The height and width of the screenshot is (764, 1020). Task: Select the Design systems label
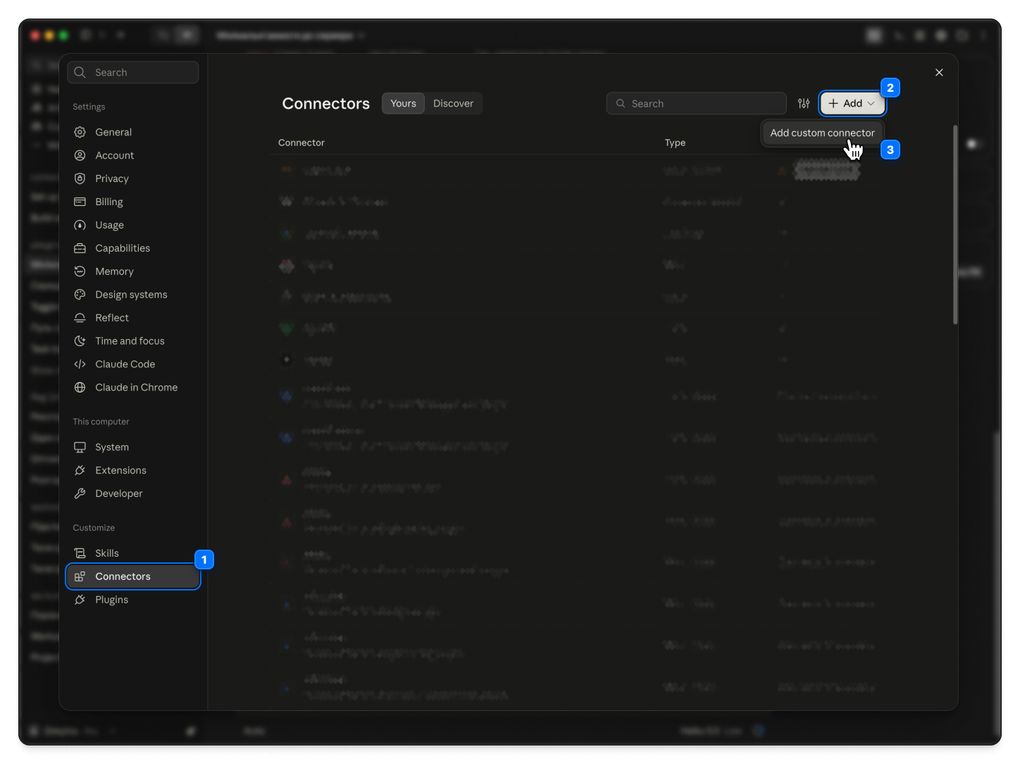tap(131, 295)
